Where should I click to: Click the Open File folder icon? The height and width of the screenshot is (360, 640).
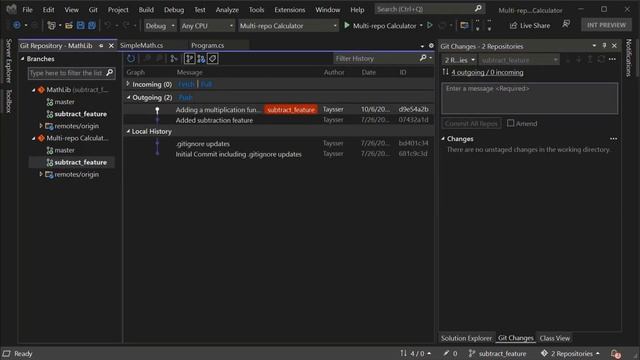tap(69, 26)
